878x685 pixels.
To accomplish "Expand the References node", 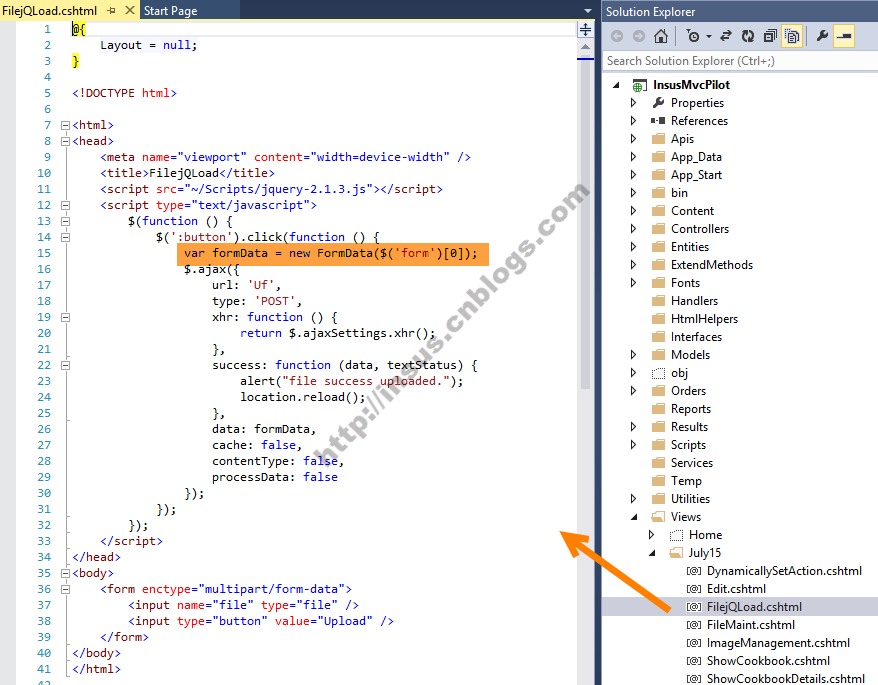I will point(633,120).
